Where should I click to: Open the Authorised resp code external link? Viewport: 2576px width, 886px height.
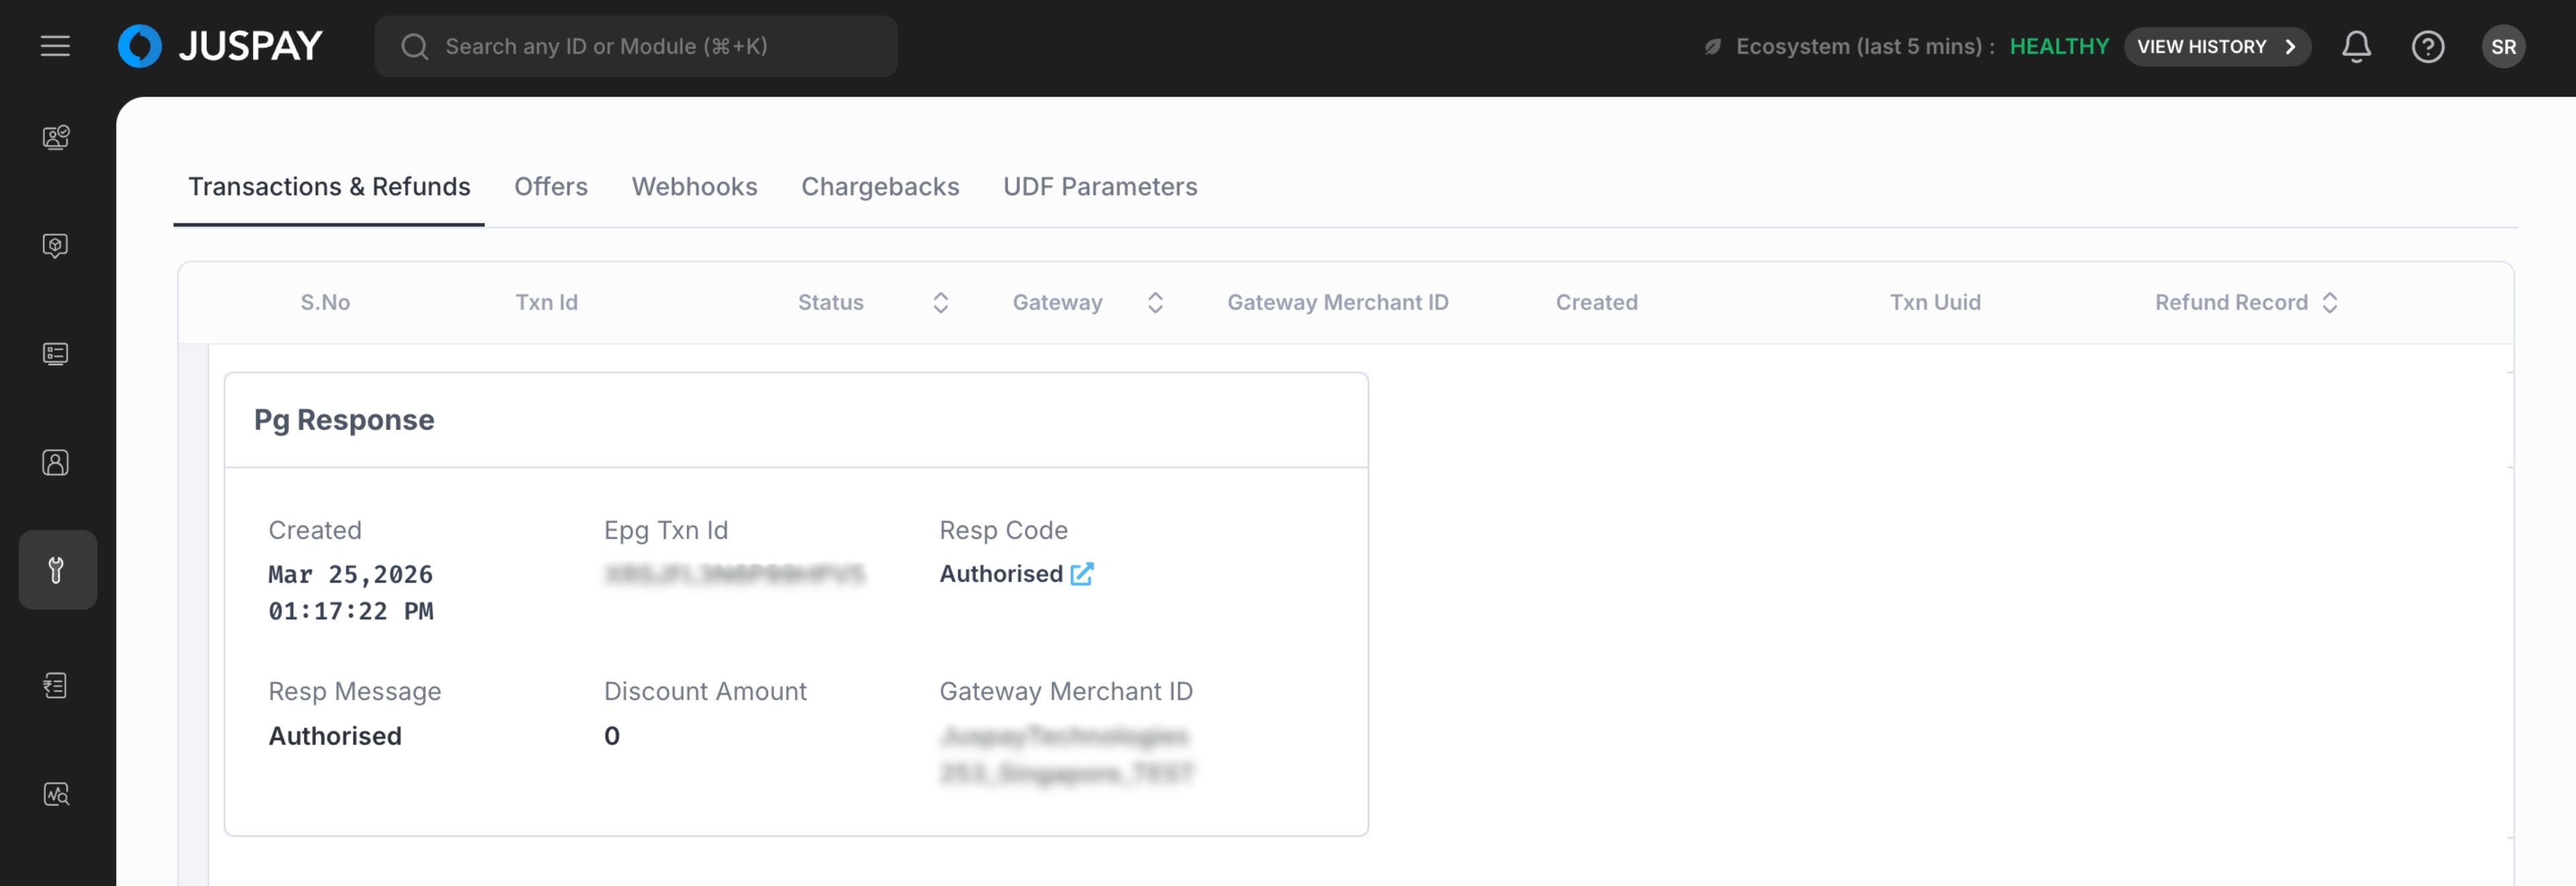pyautogui.click(x=1081, y=573)
